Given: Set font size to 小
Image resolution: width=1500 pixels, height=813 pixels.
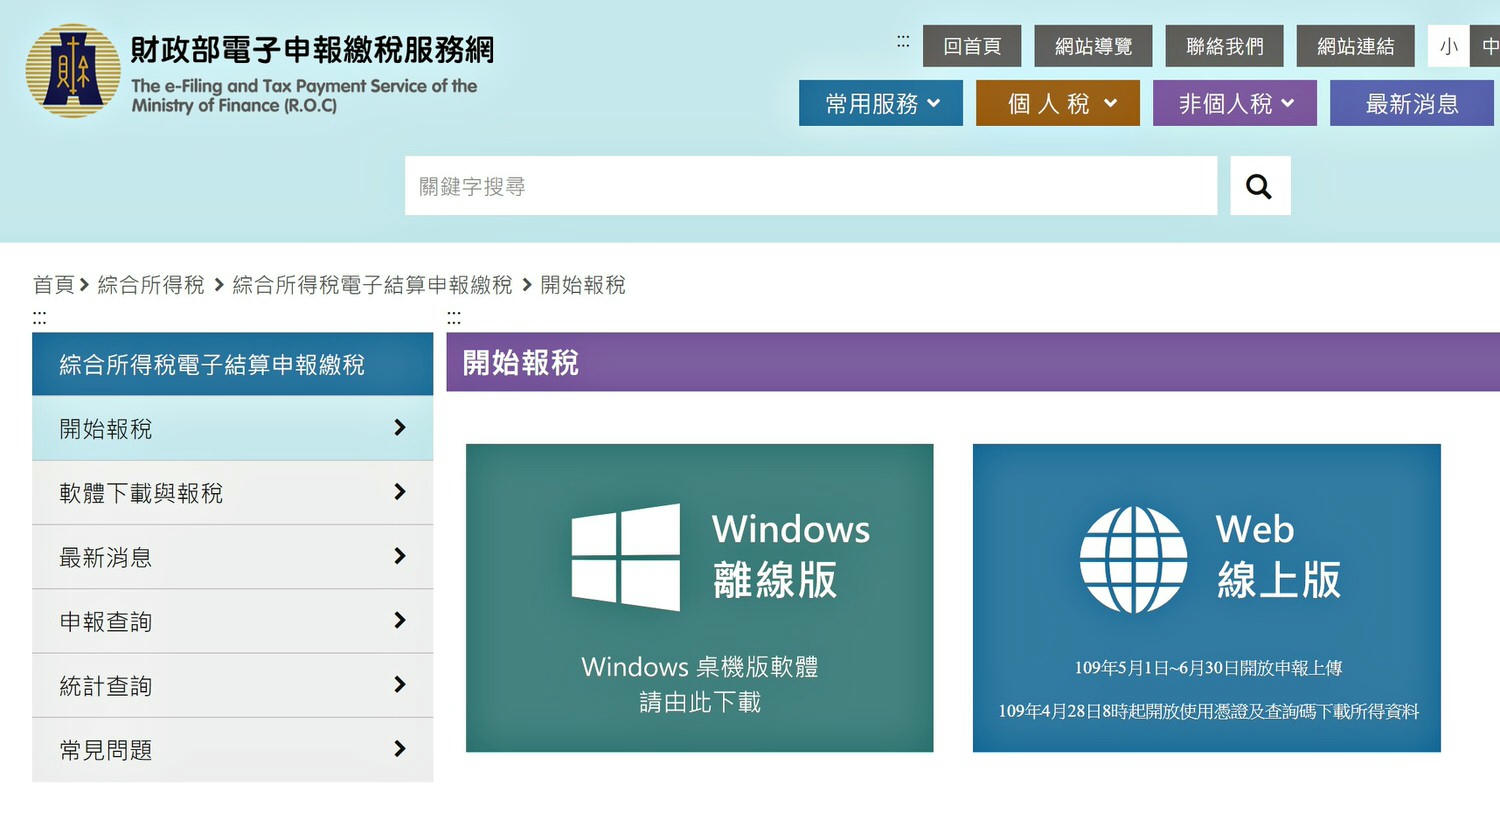Looking at the screenshot, I should (1448, 46).
